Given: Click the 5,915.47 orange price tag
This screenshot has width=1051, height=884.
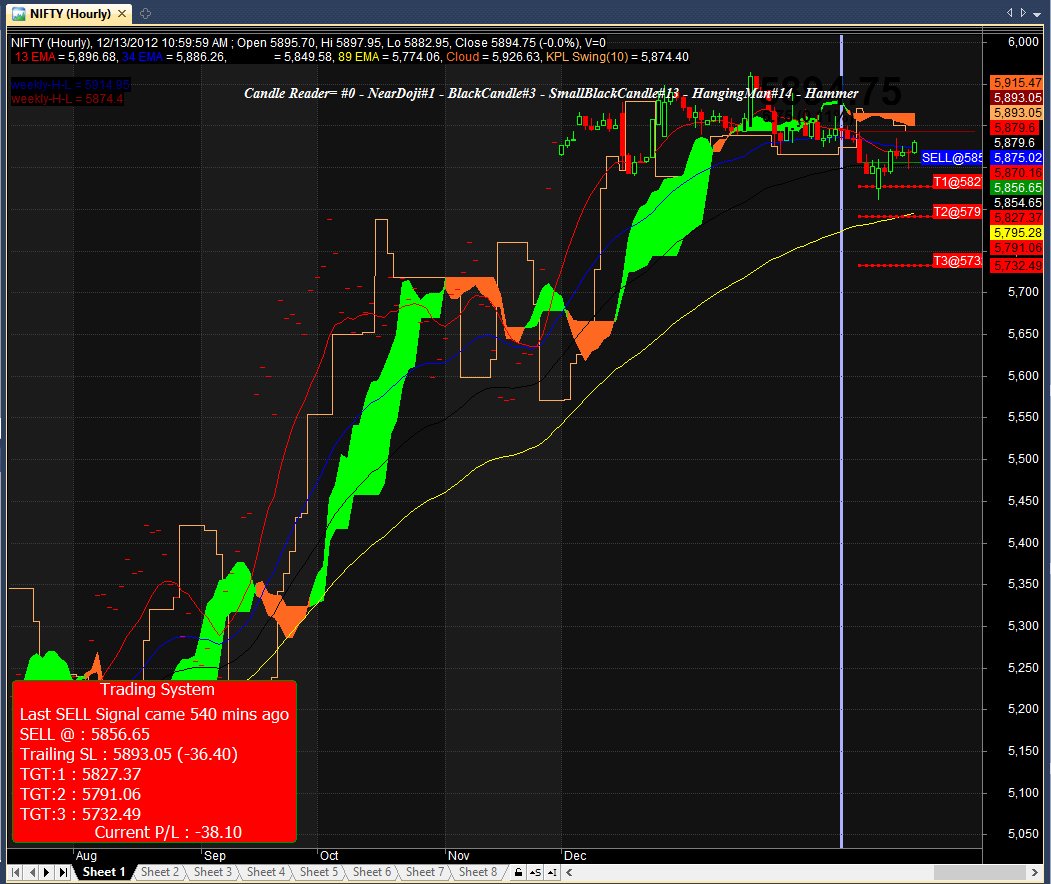Looking at the screenshot, I should coord(1017,82).
